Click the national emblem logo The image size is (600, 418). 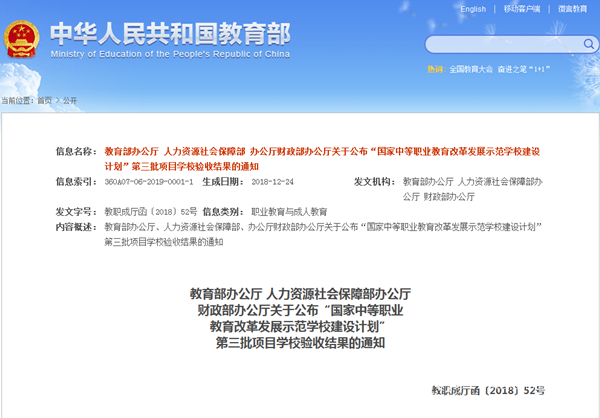click(18, 40)
